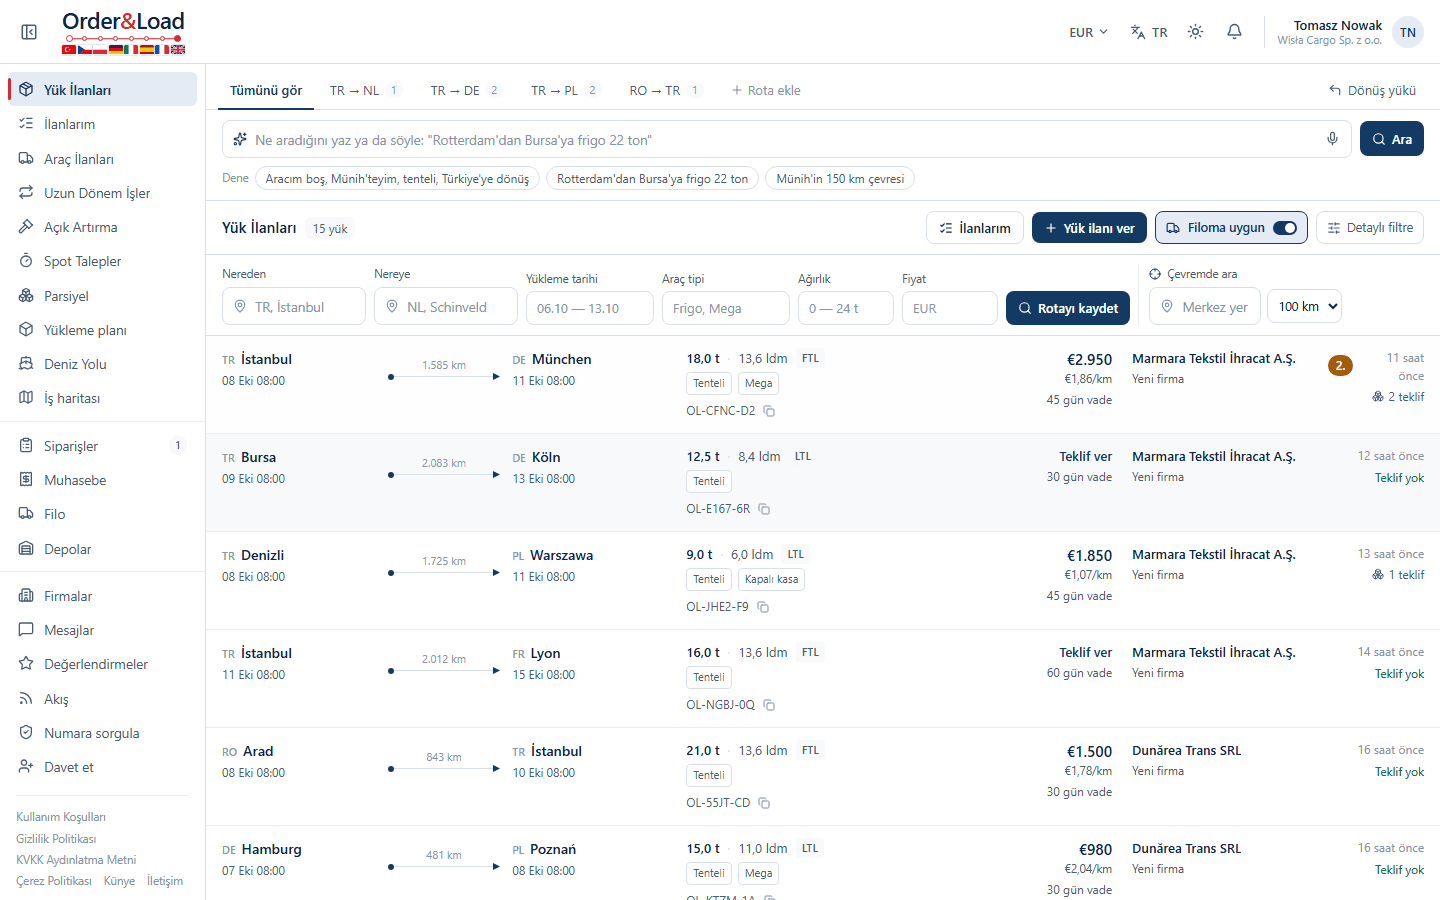The width and height of the screenshot is (1440, 900).
Task: Open Dönüş yükü link
Action: (1372, 90)
